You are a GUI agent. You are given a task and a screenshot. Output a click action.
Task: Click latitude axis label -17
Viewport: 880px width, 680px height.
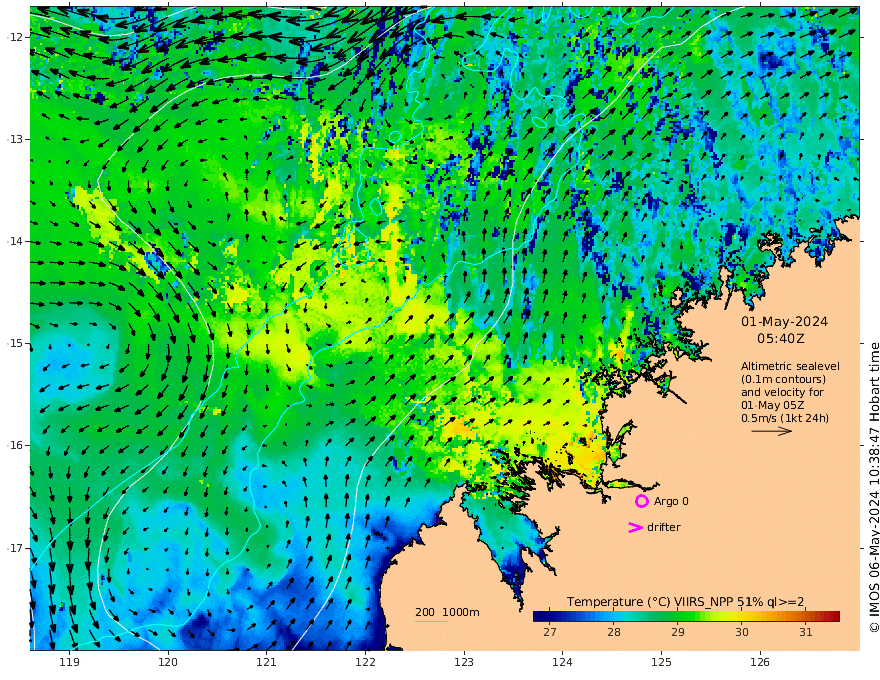click(15, 548)
